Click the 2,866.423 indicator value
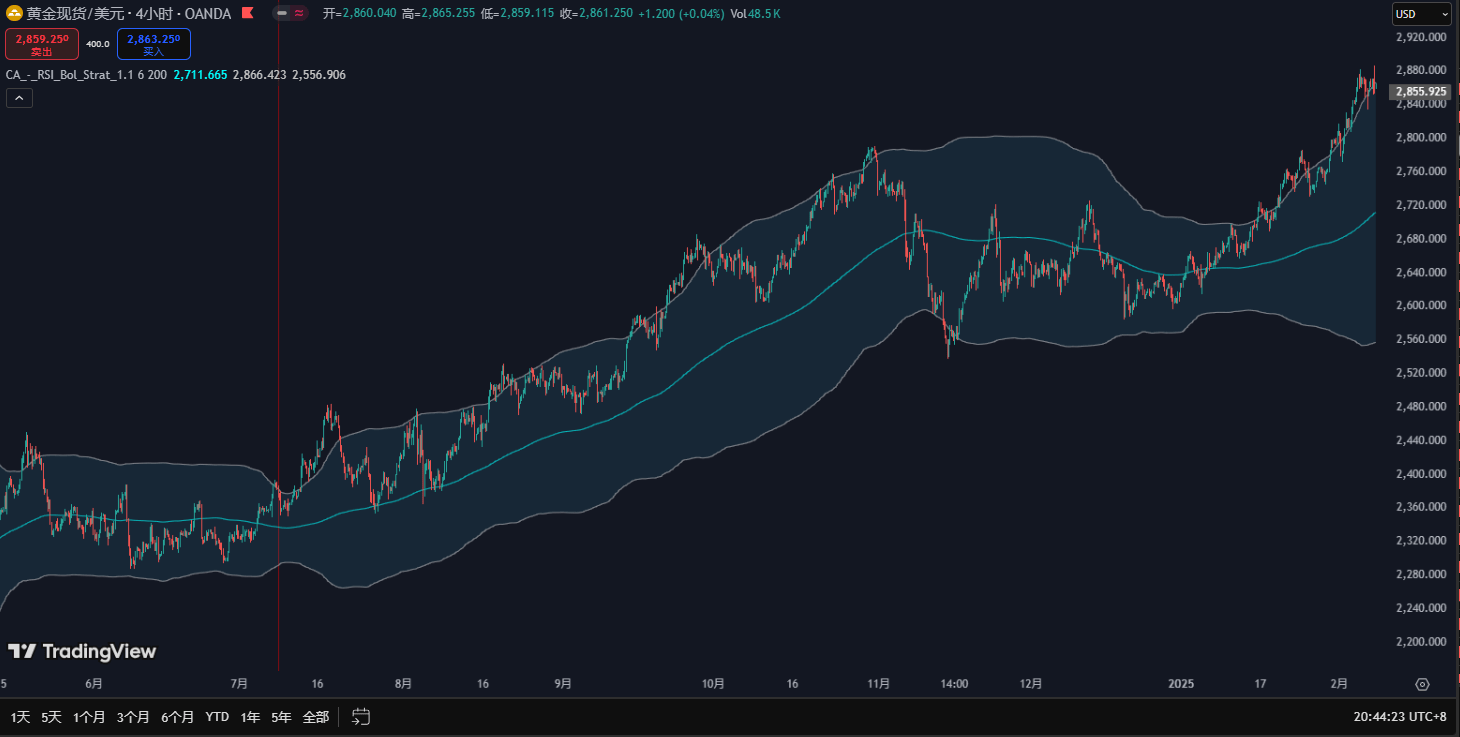Viewport: 1460px width, 737px height. [x=259, y=75]
